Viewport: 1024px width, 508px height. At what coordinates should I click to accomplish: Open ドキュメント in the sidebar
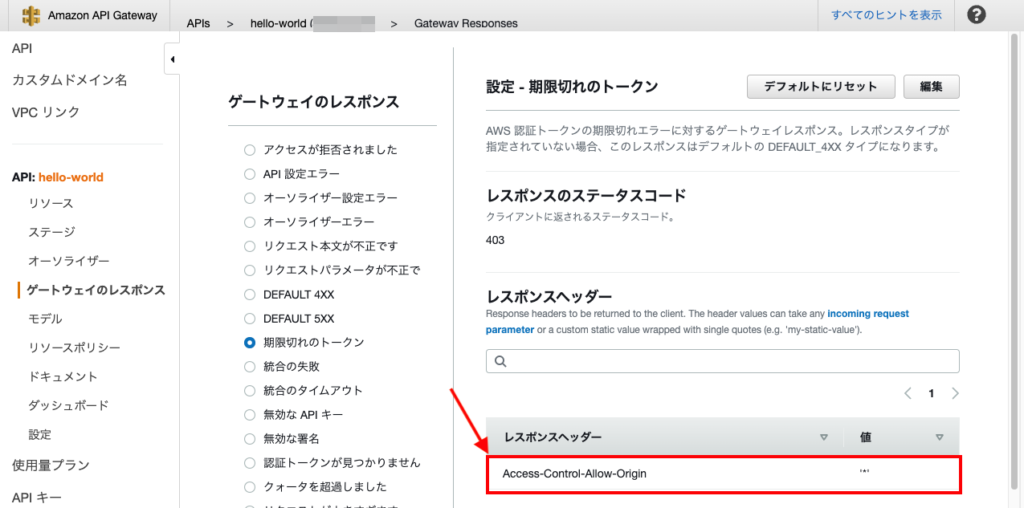63,377
